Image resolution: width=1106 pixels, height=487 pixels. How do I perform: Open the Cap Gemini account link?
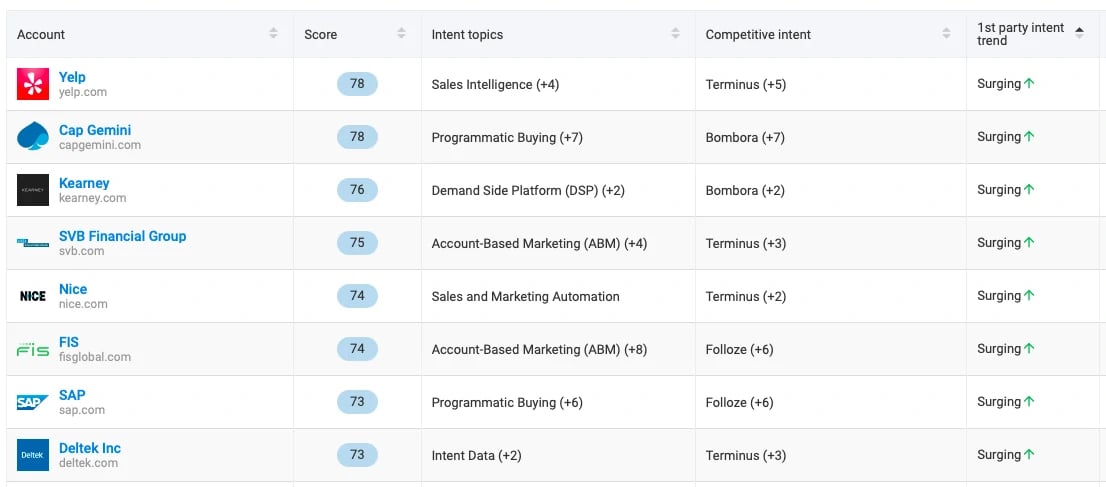pos(95,130)
